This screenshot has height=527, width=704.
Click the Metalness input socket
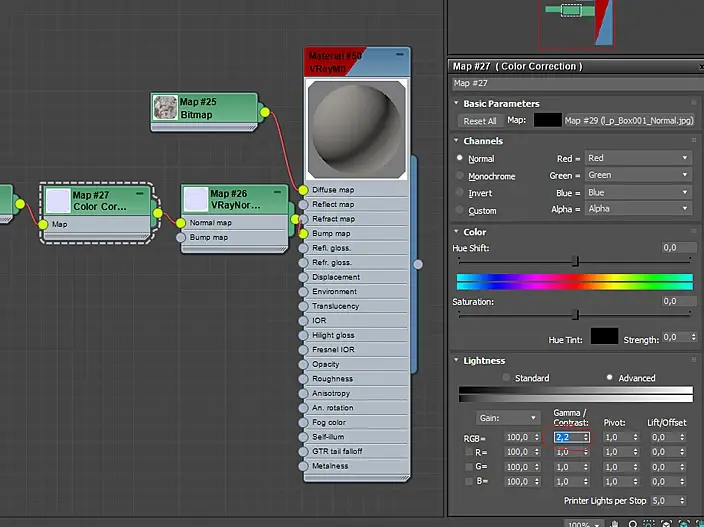pos(303,466)
